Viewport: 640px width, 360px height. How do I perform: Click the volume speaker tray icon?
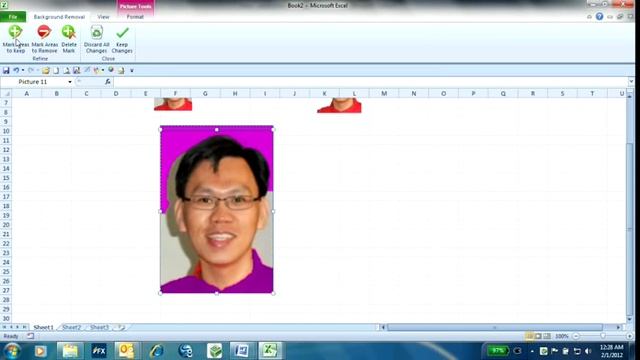(588, 351)
